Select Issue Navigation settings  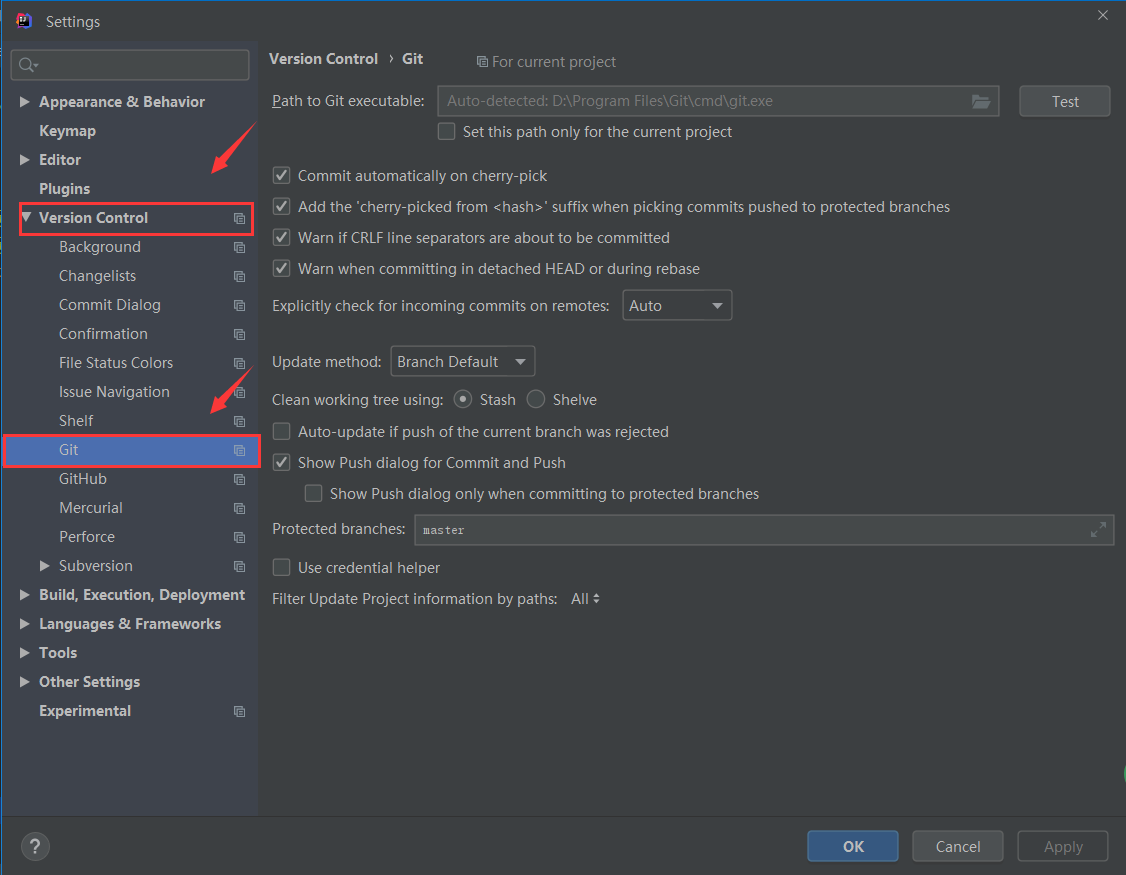(114, 392)
